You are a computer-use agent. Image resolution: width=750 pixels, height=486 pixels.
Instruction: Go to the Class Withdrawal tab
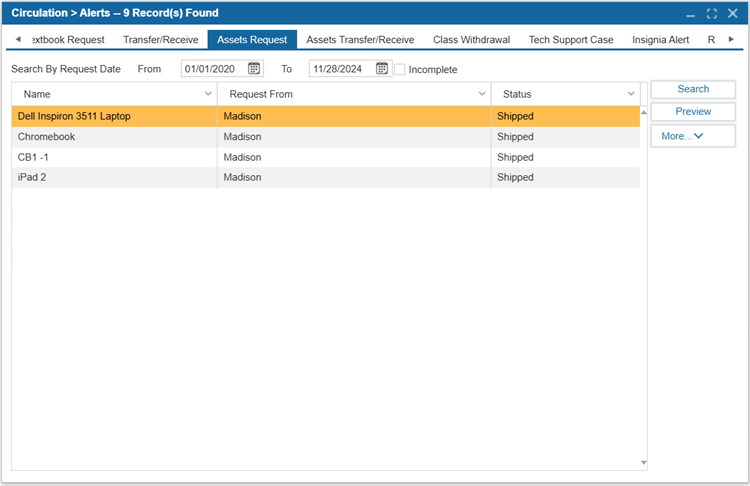472,40
